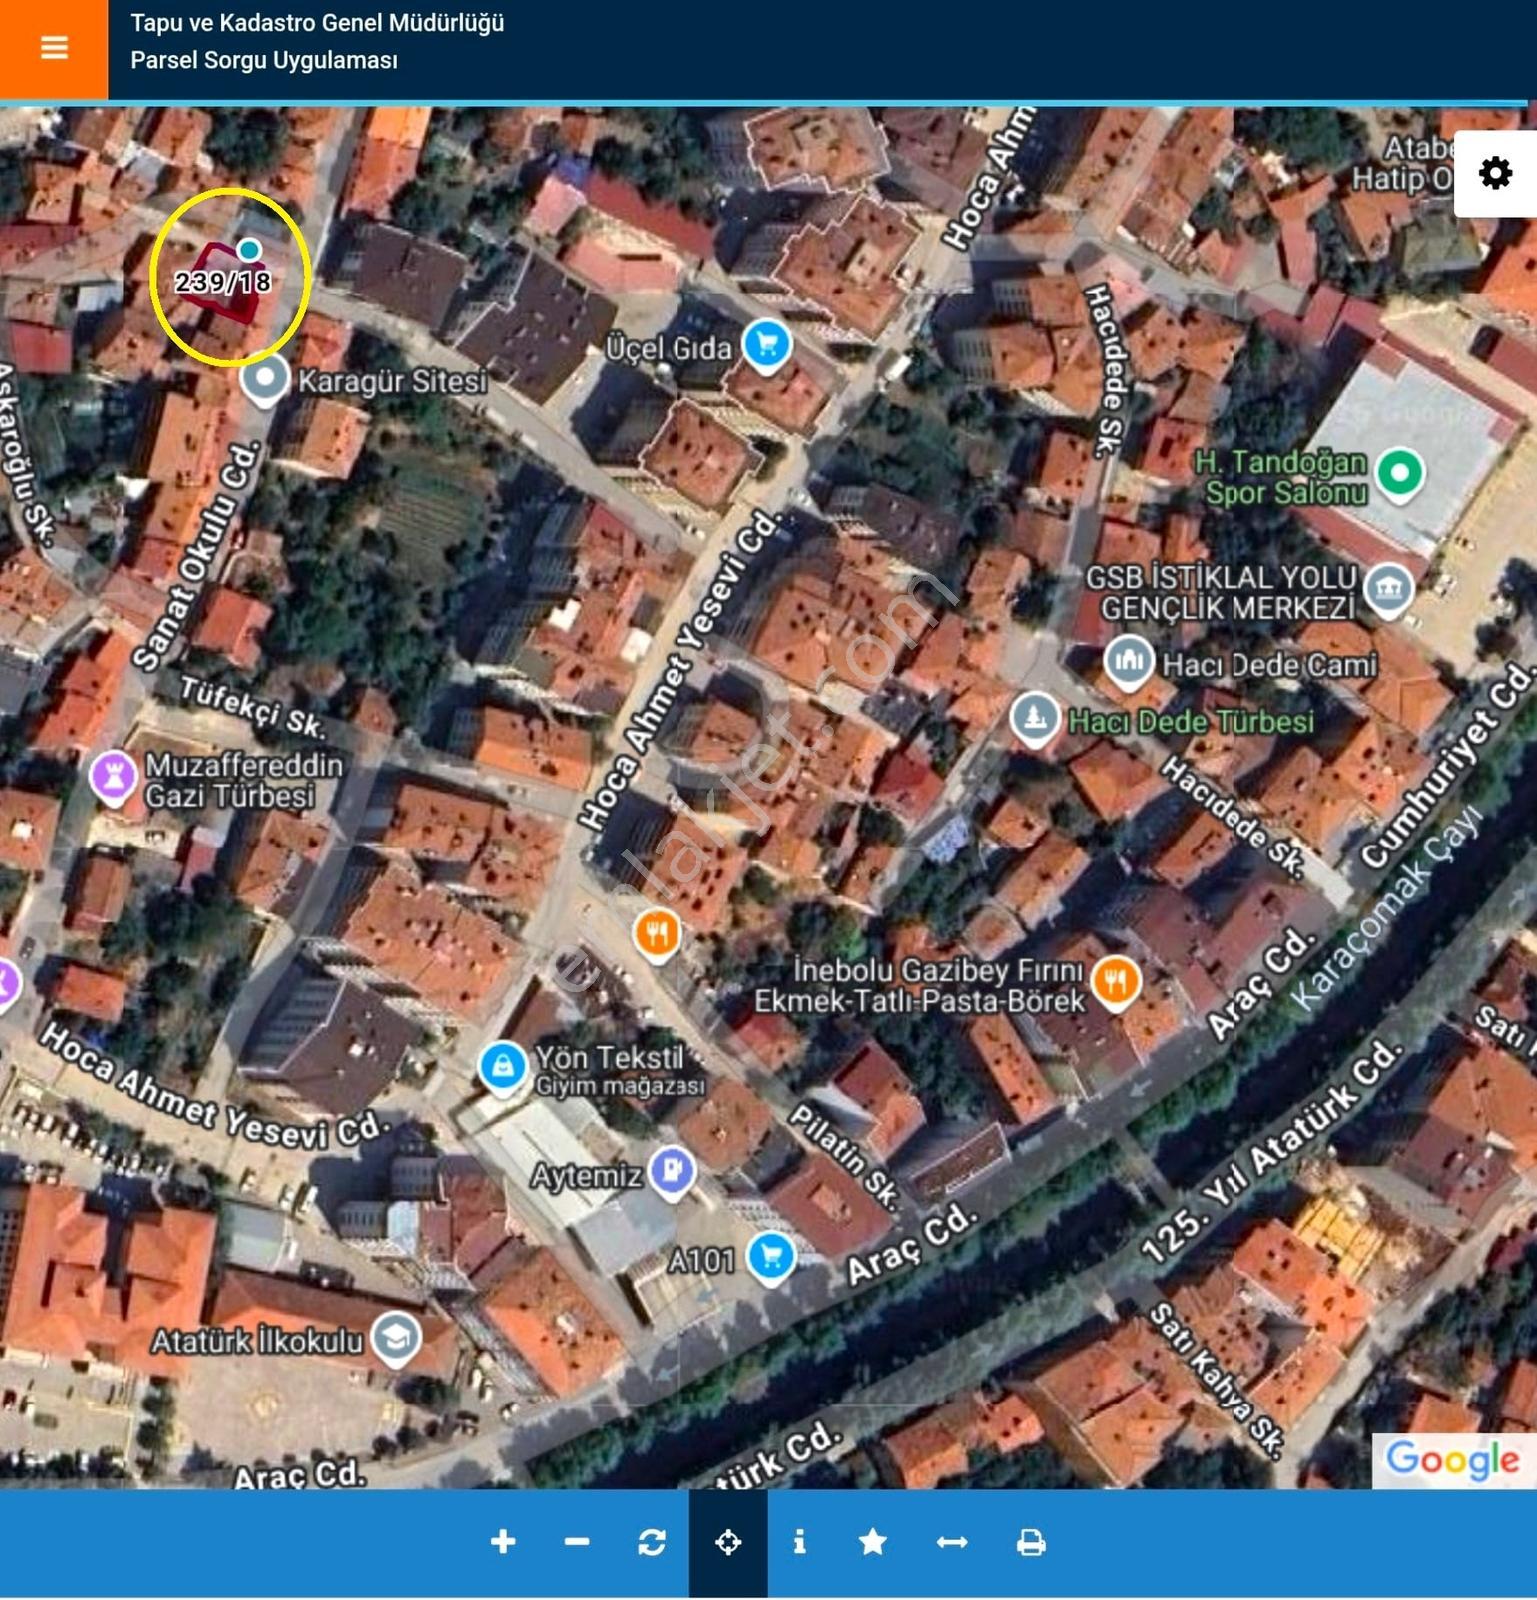Click the Pilatin Sk. street label
The height and width of the screenshot is (1600, 1537).
[844, 1157]
